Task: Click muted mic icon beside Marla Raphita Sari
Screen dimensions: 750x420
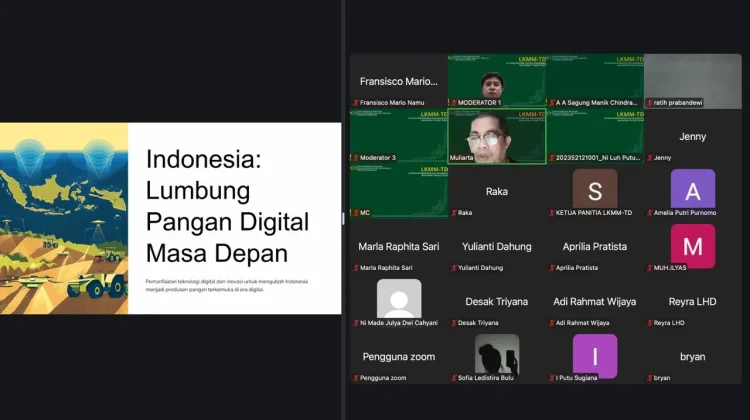Action: pos(356,268)
